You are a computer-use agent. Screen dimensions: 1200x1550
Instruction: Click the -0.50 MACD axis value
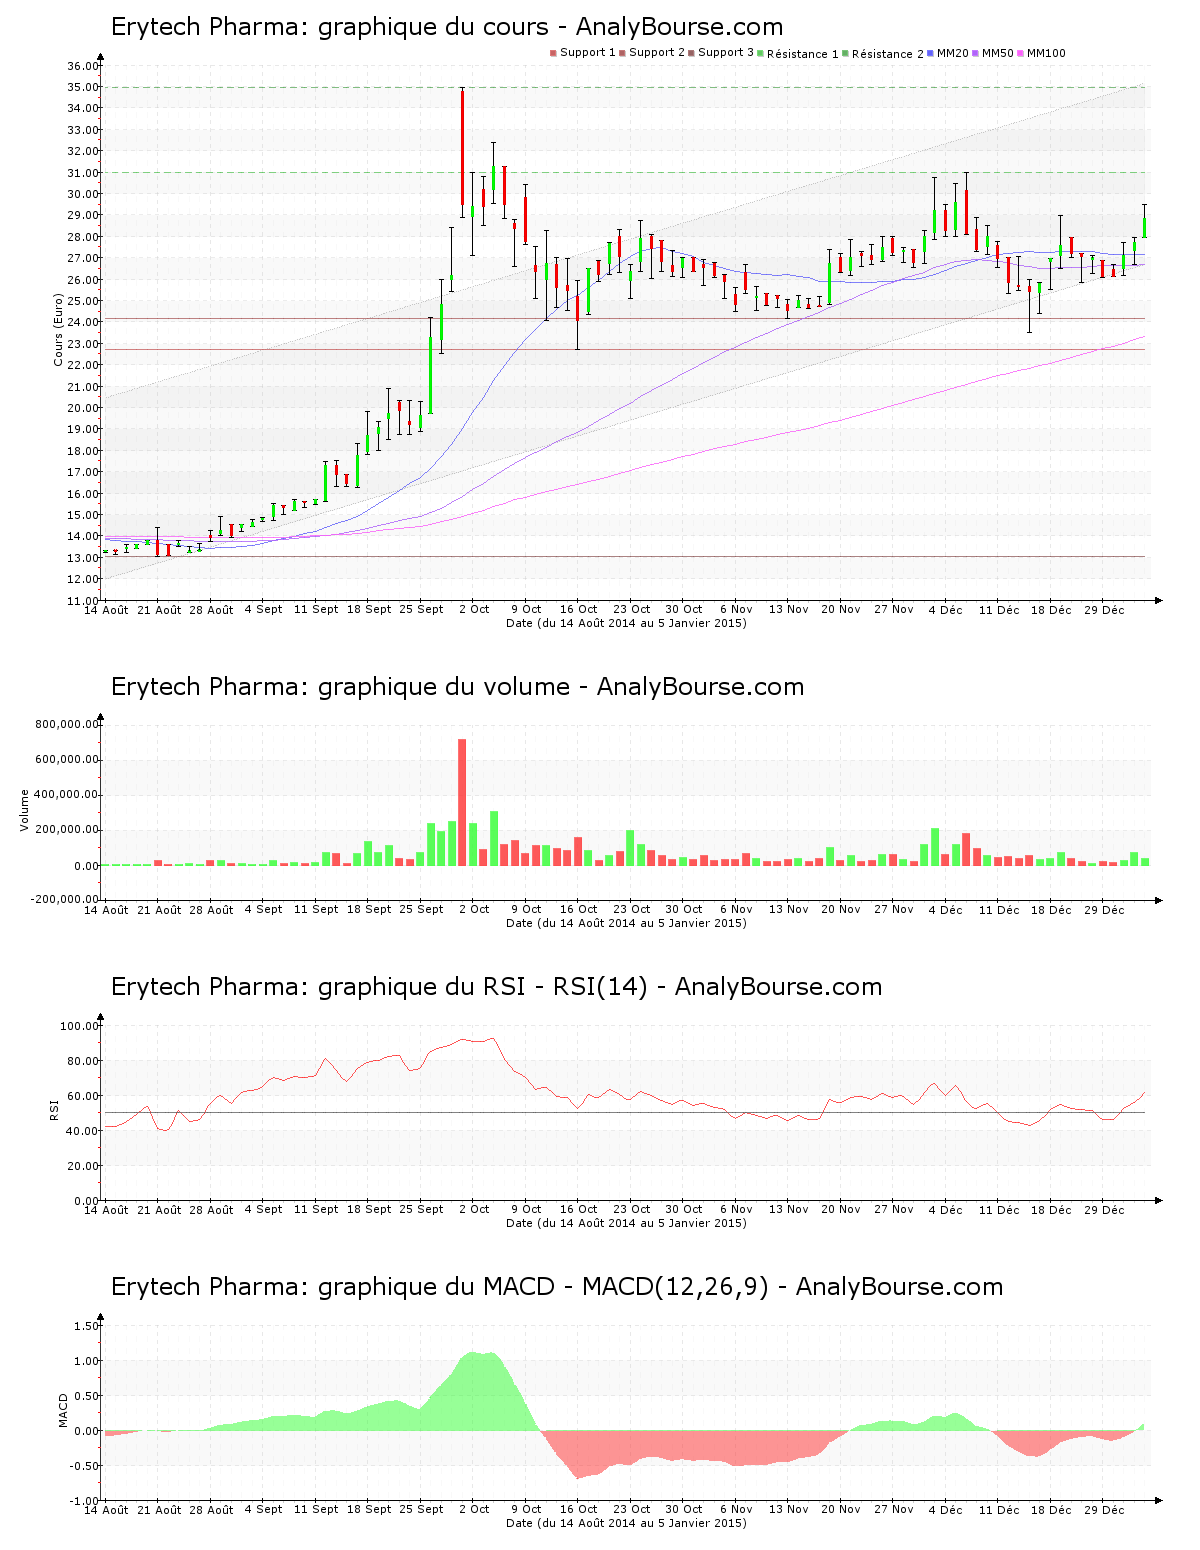click(x=85, y=1466)
